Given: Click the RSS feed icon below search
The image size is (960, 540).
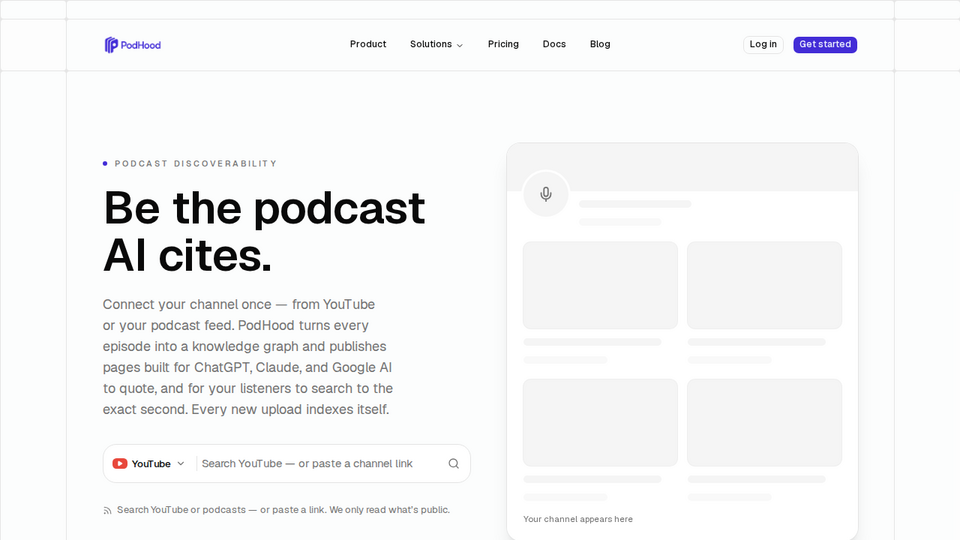Looking at the screenshot, I should point(107,511).
